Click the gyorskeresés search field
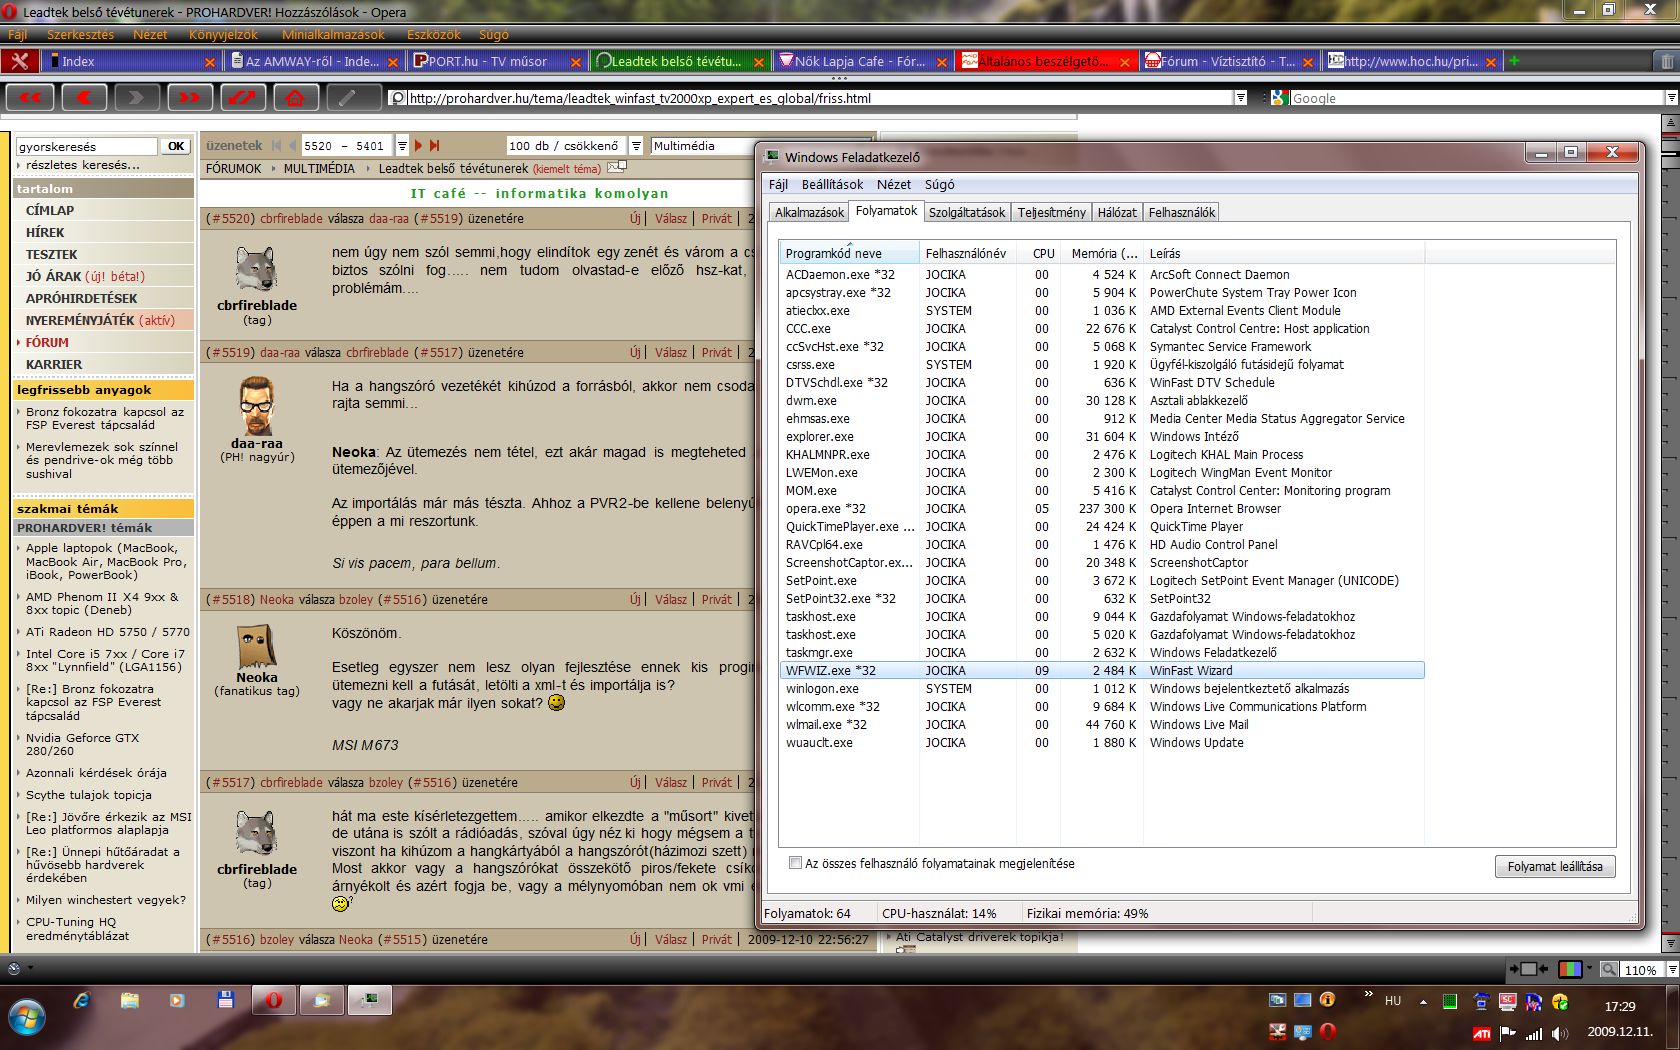This screenshot has height=1050, width=1680. 87,146
